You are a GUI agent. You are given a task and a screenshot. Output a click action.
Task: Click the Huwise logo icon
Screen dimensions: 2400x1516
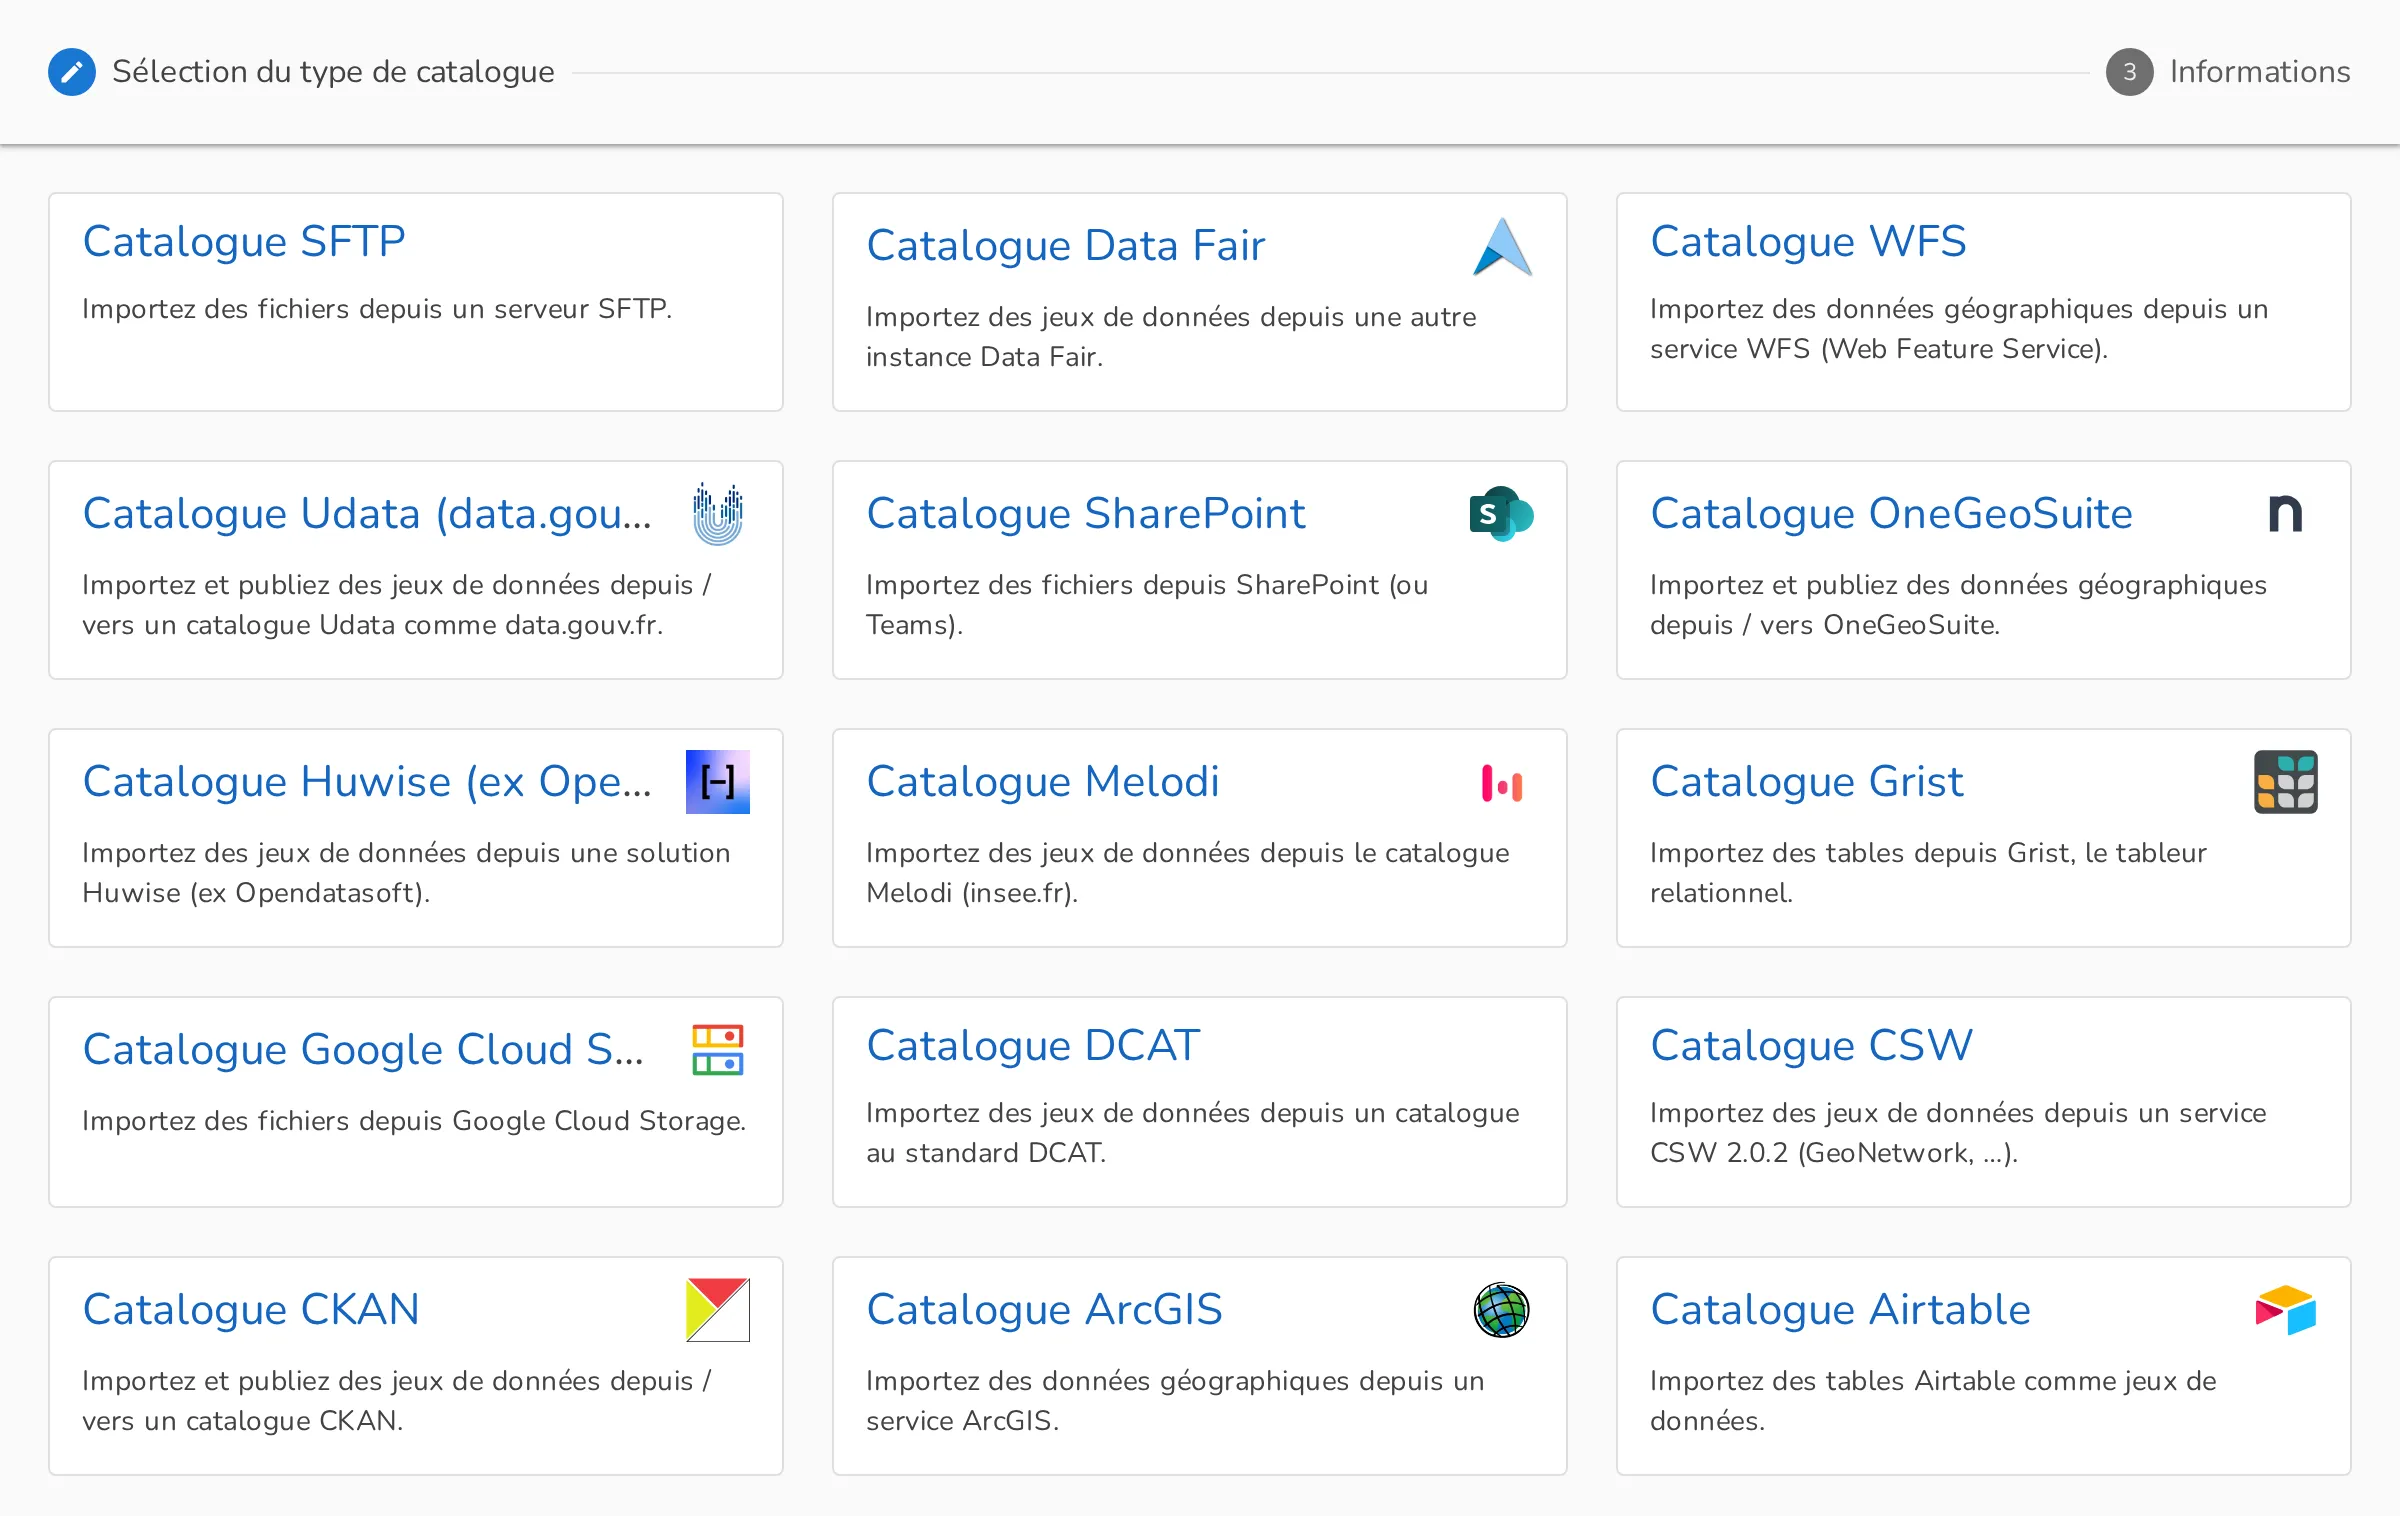[x=718, y=782]
